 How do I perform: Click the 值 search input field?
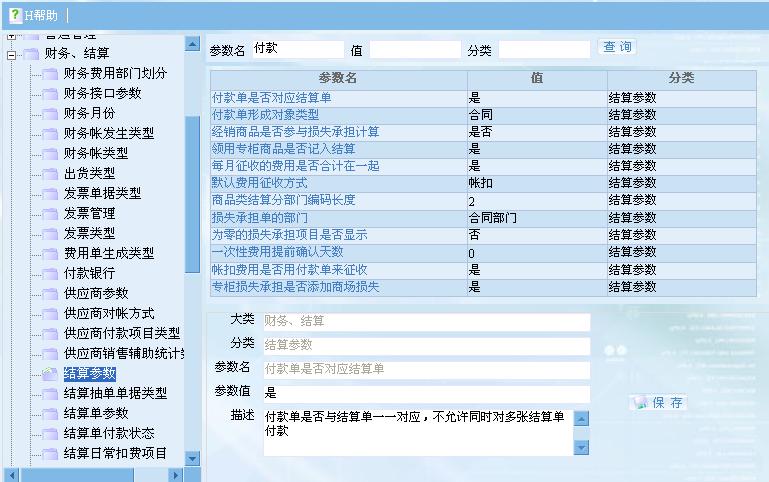click(x=415, y=50)
